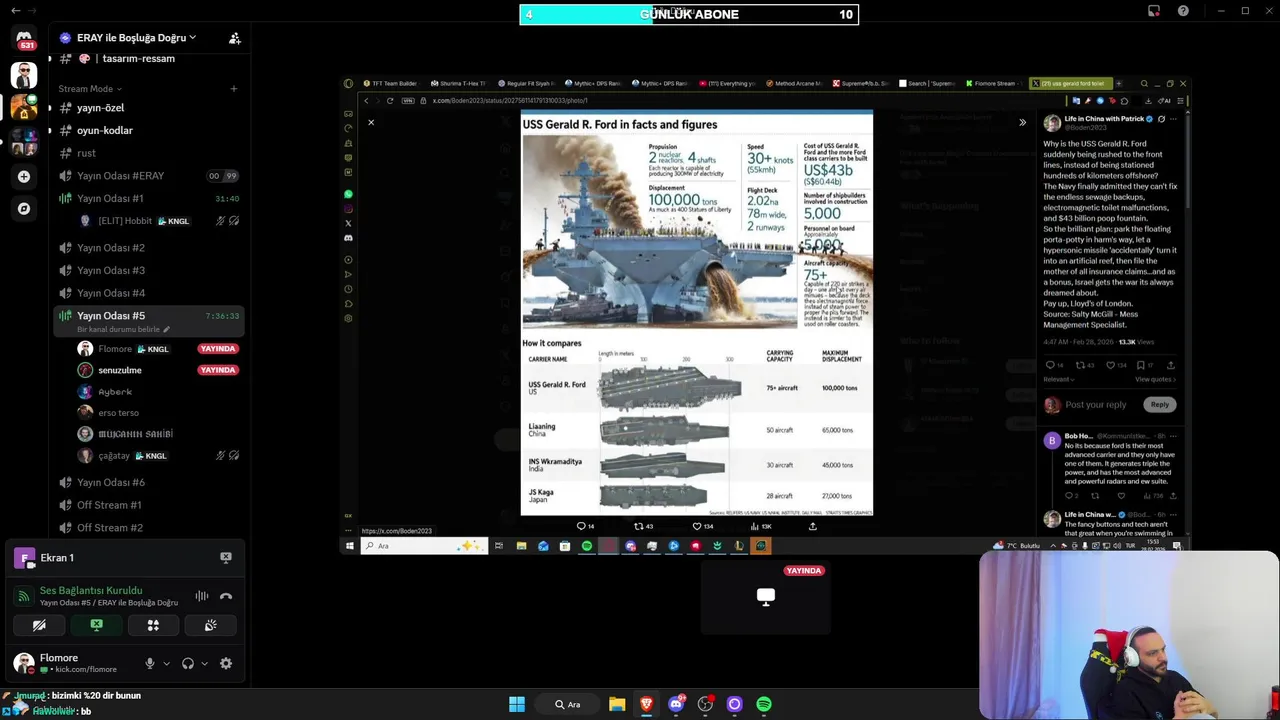Click the connection status signal icon

point(25,596)
